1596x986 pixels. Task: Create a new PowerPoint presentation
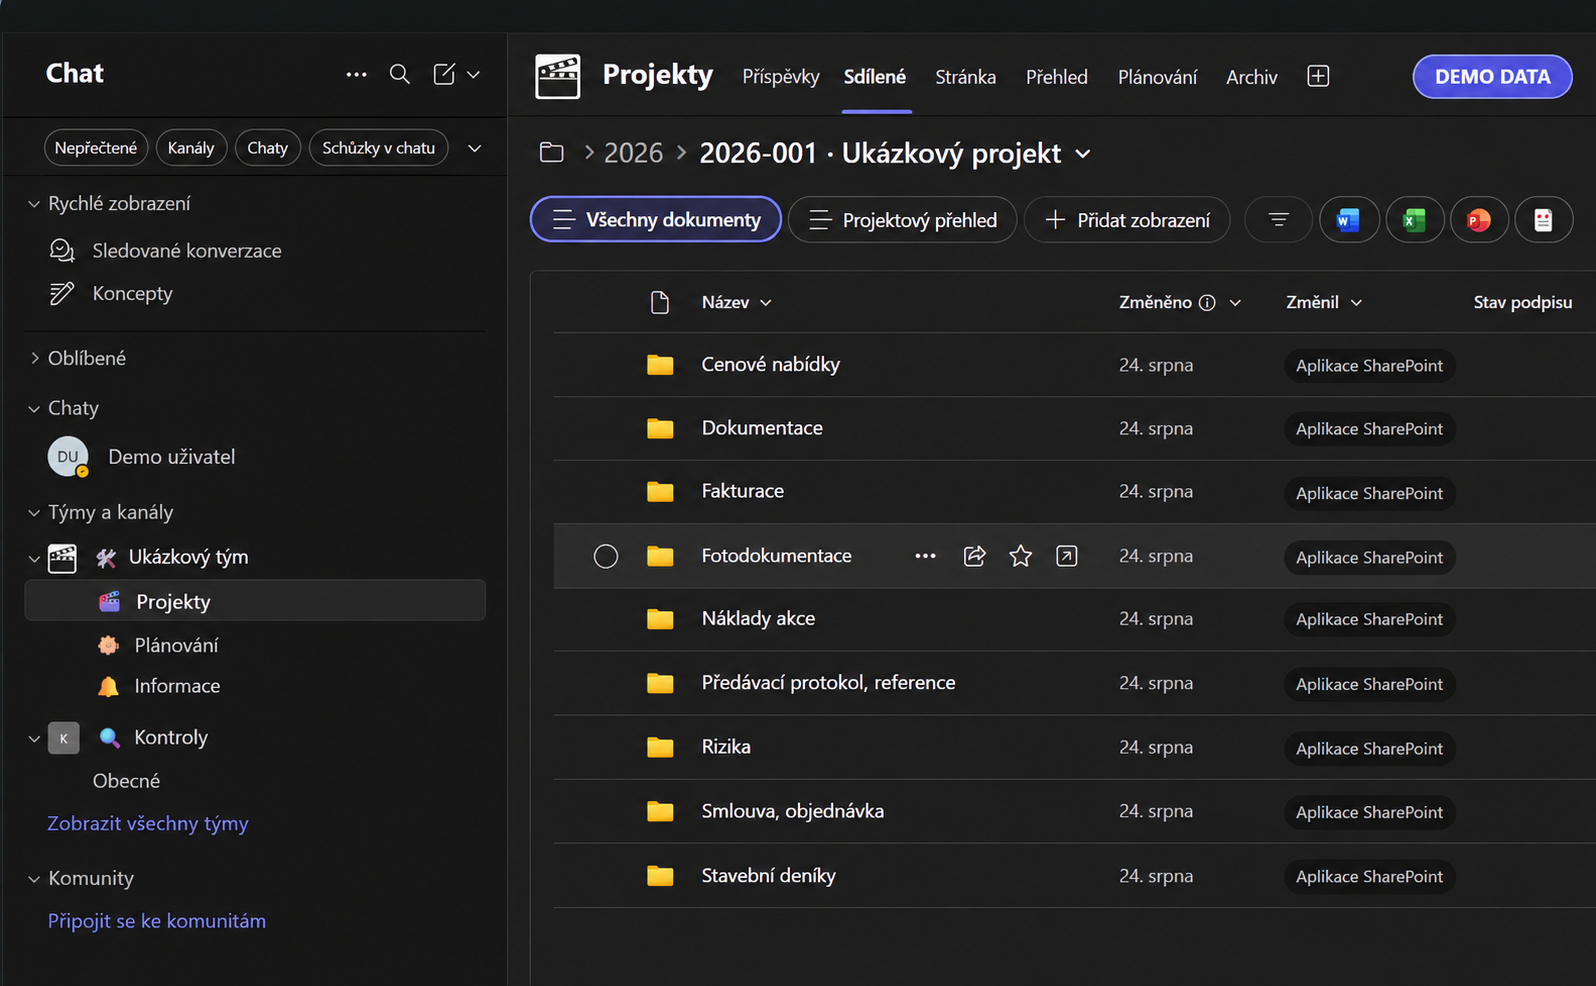(x=1479, y=220)
